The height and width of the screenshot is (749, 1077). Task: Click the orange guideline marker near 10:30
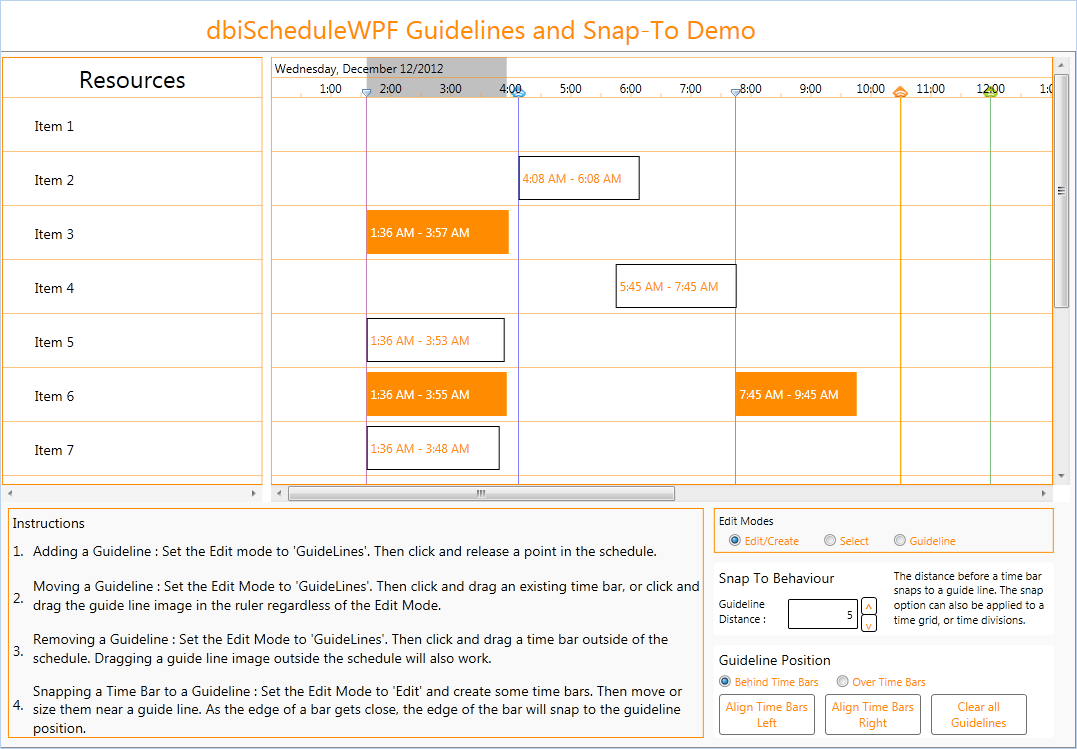point(899,92)
